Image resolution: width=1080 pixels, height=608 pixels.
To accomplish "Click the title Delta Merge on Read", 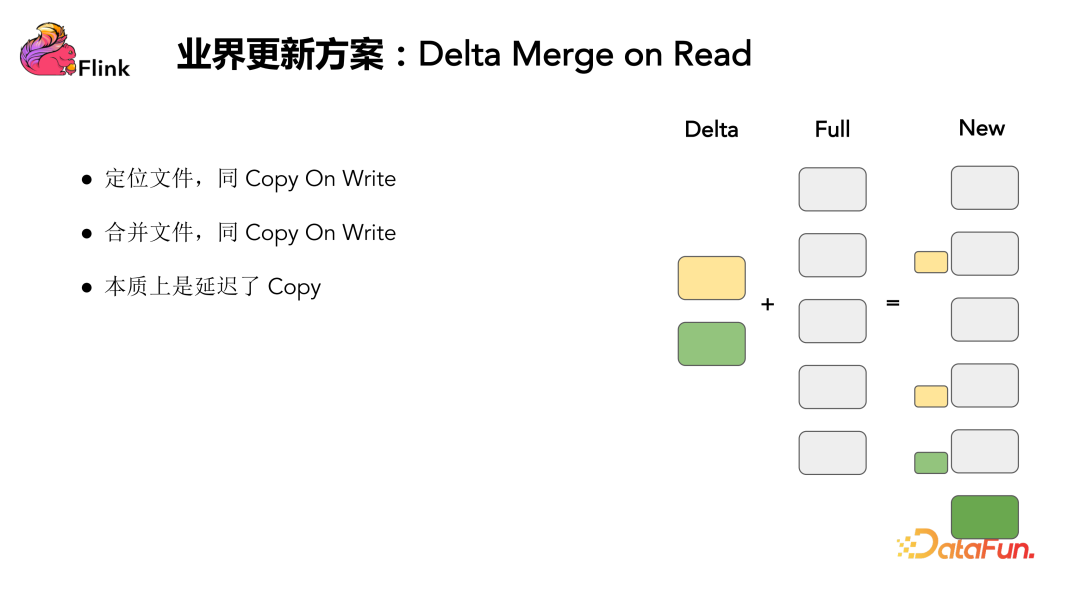I will (x=585, y=54).
